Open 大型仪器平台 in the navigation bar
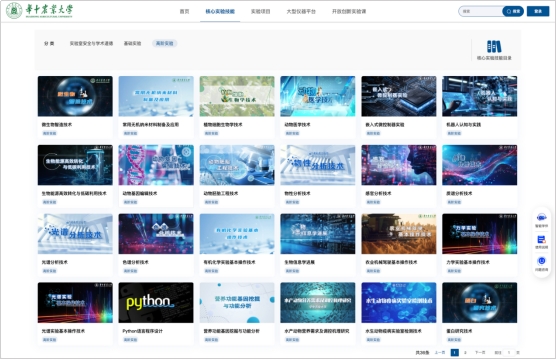 301,11
